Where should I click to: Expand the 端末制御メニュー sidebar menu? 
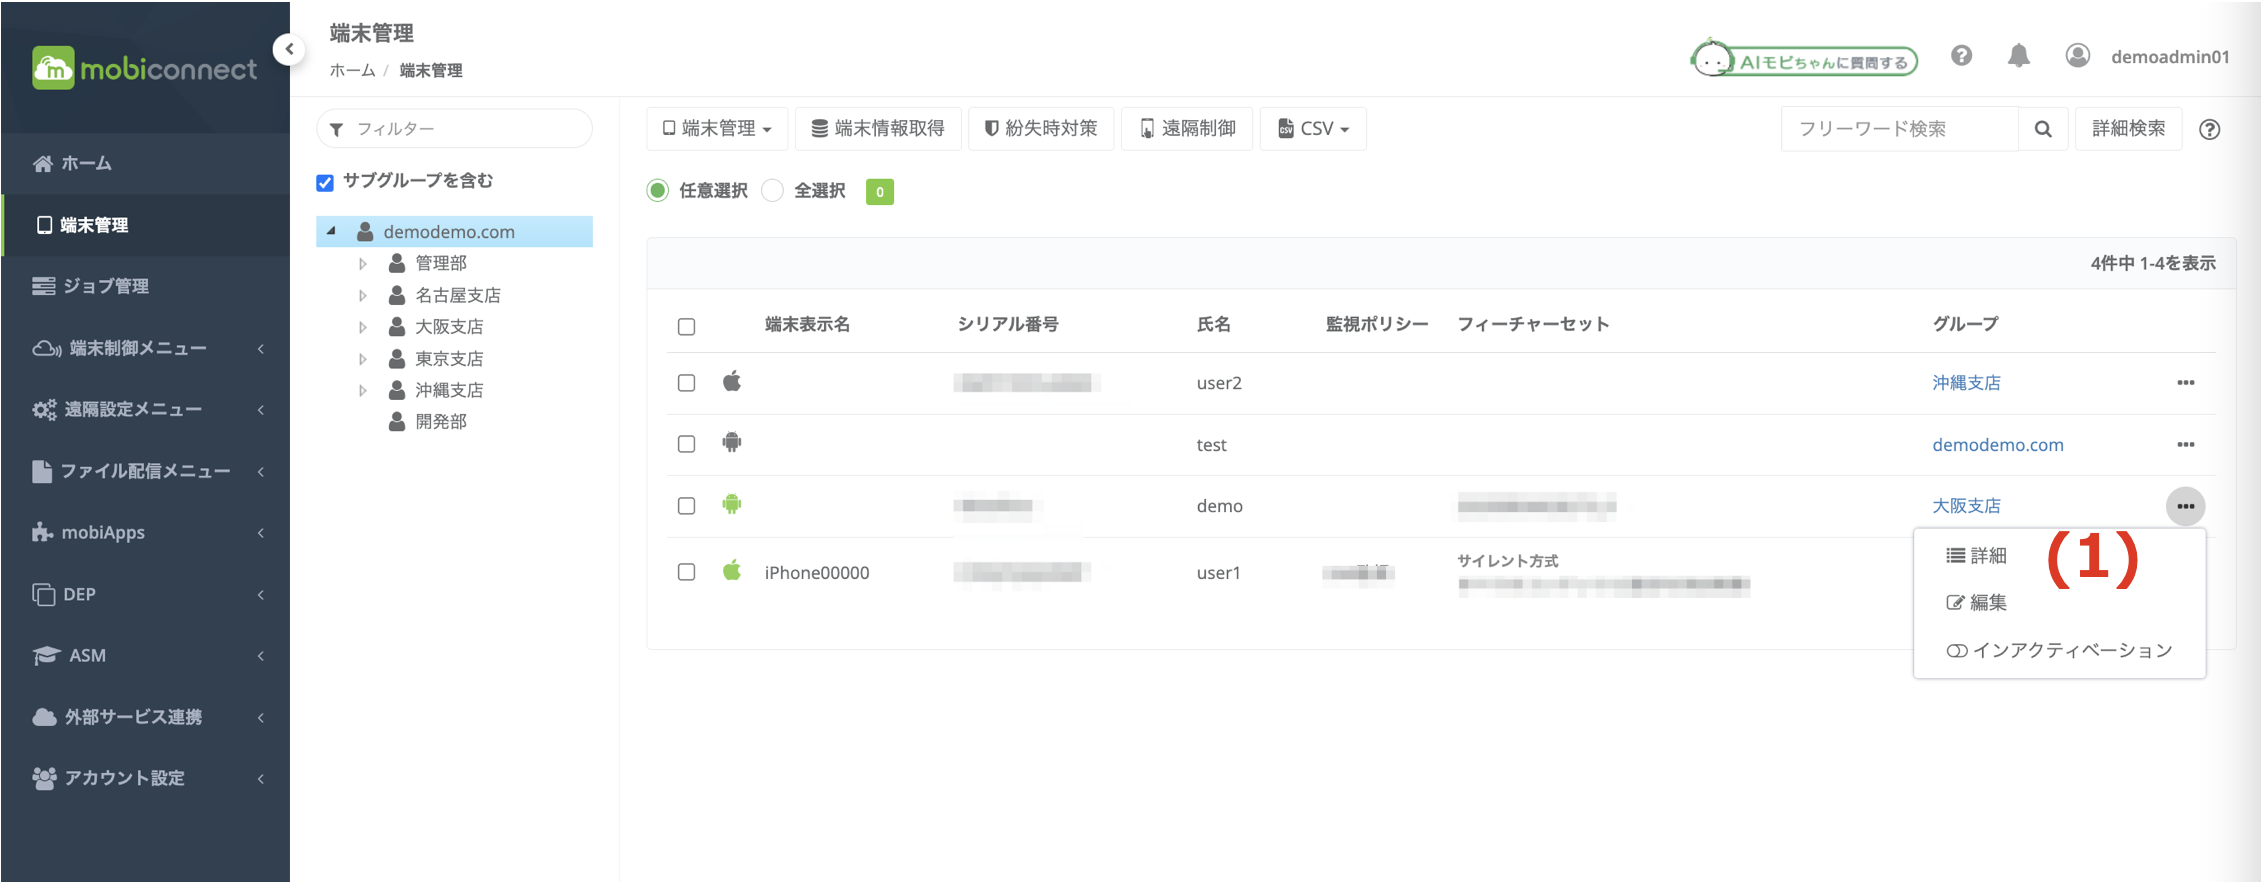click(x=146, y=348)
